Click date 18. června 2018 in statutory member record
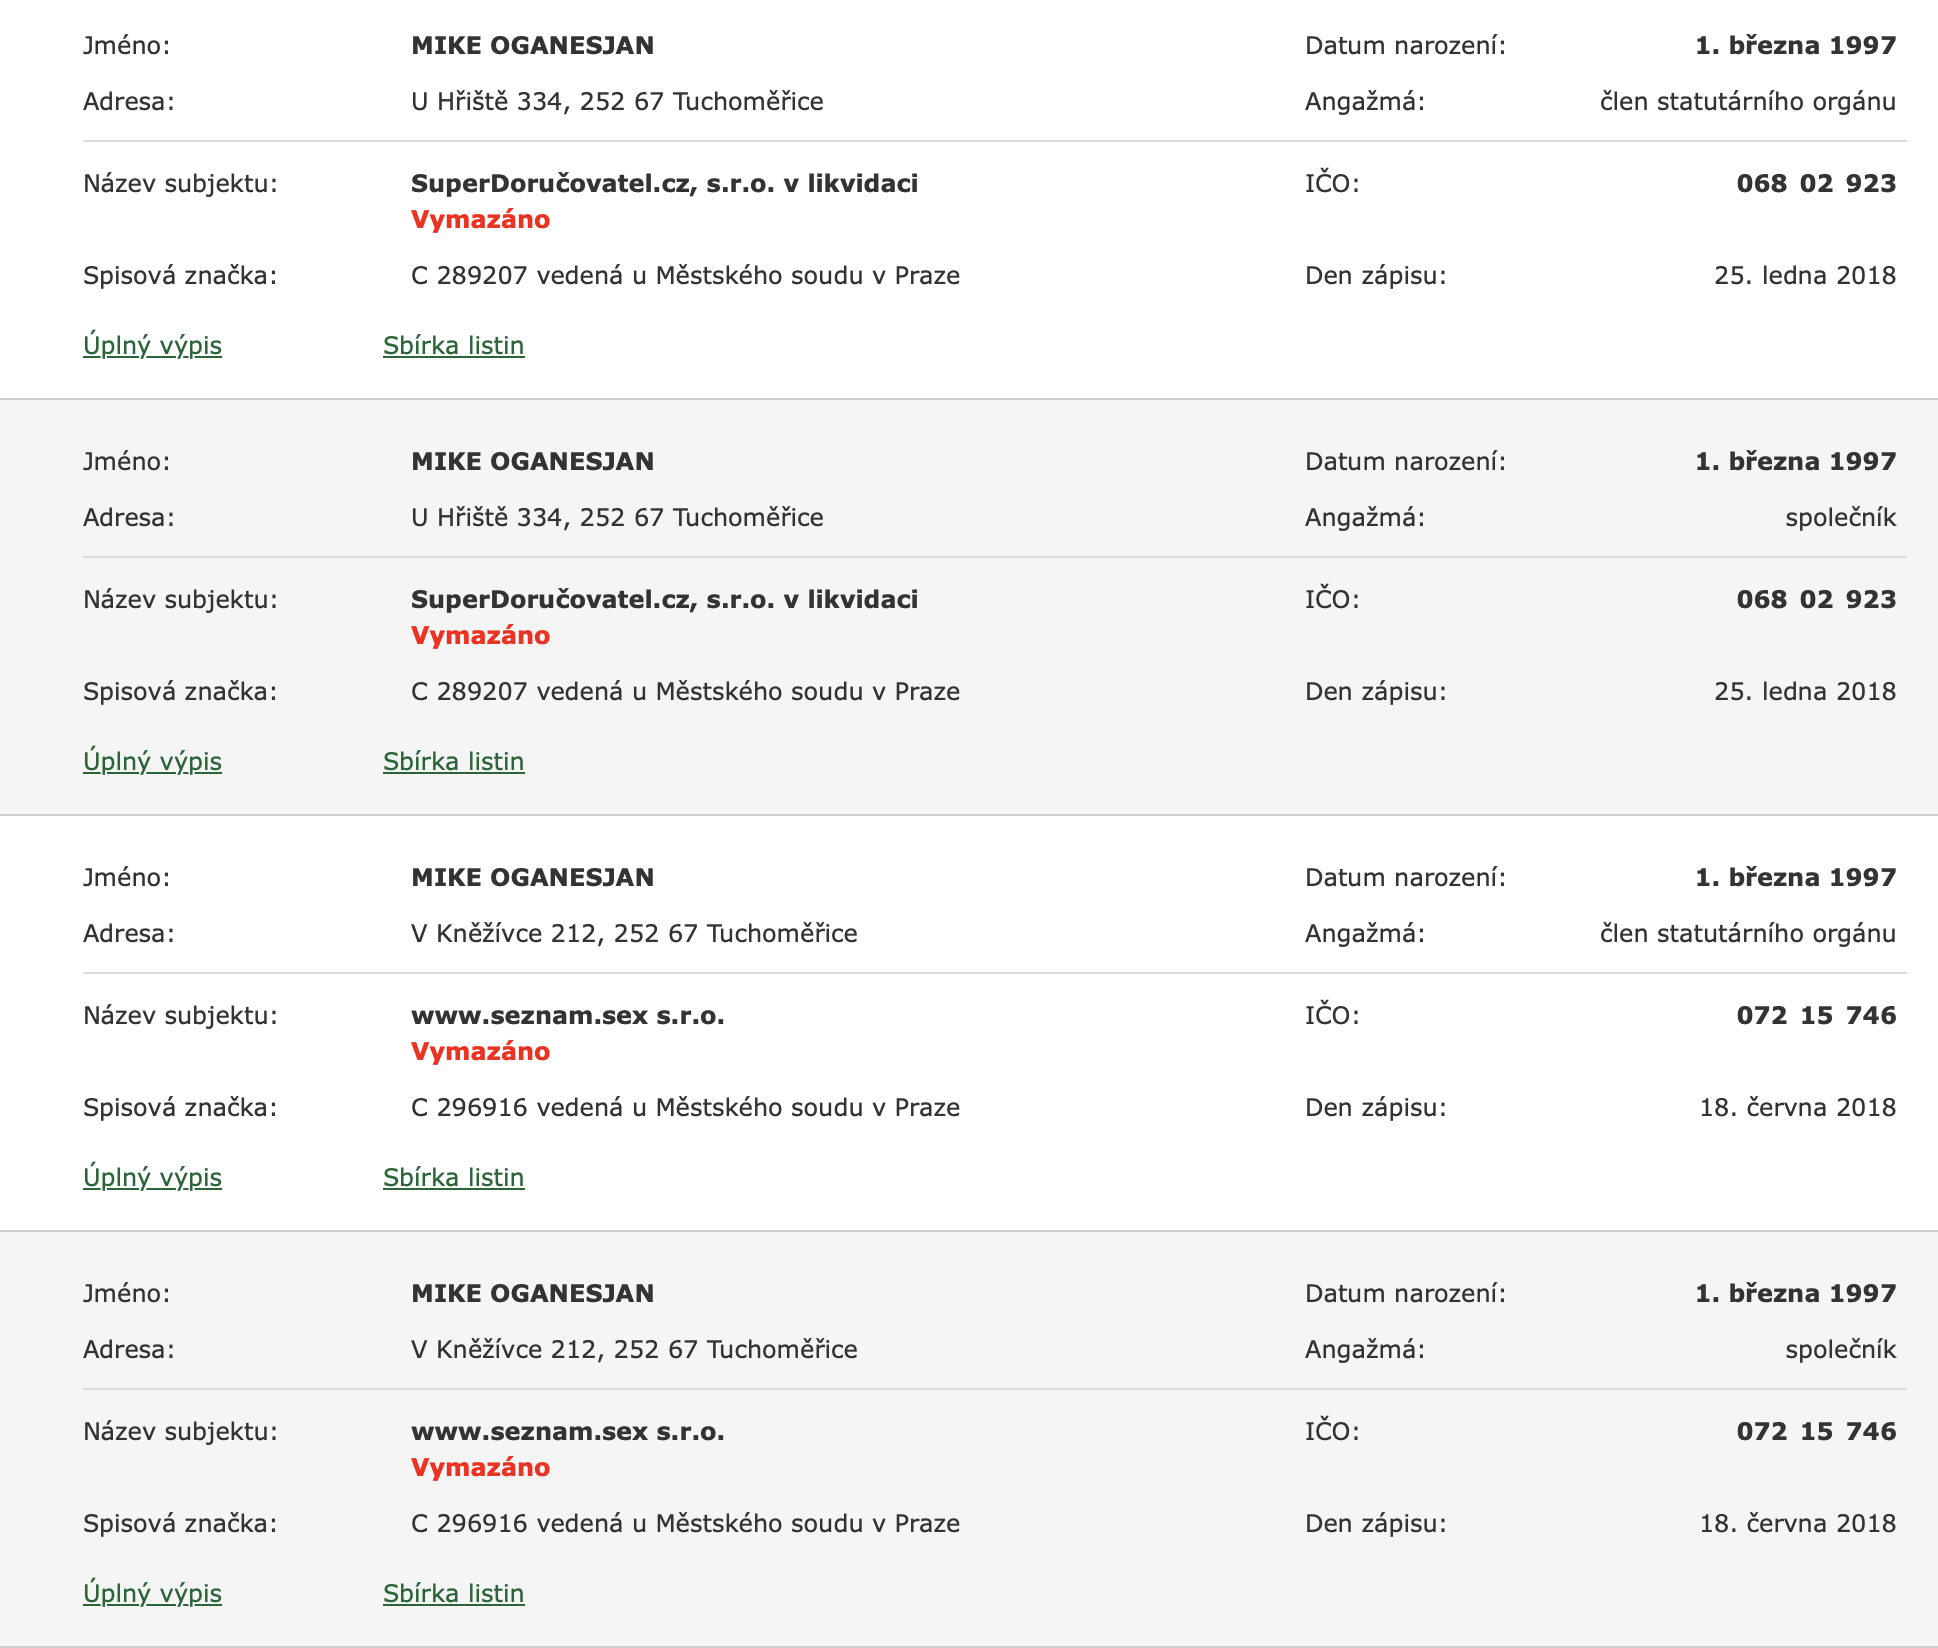This screenshot has height=1648, width=1938. [1798, 1107]
